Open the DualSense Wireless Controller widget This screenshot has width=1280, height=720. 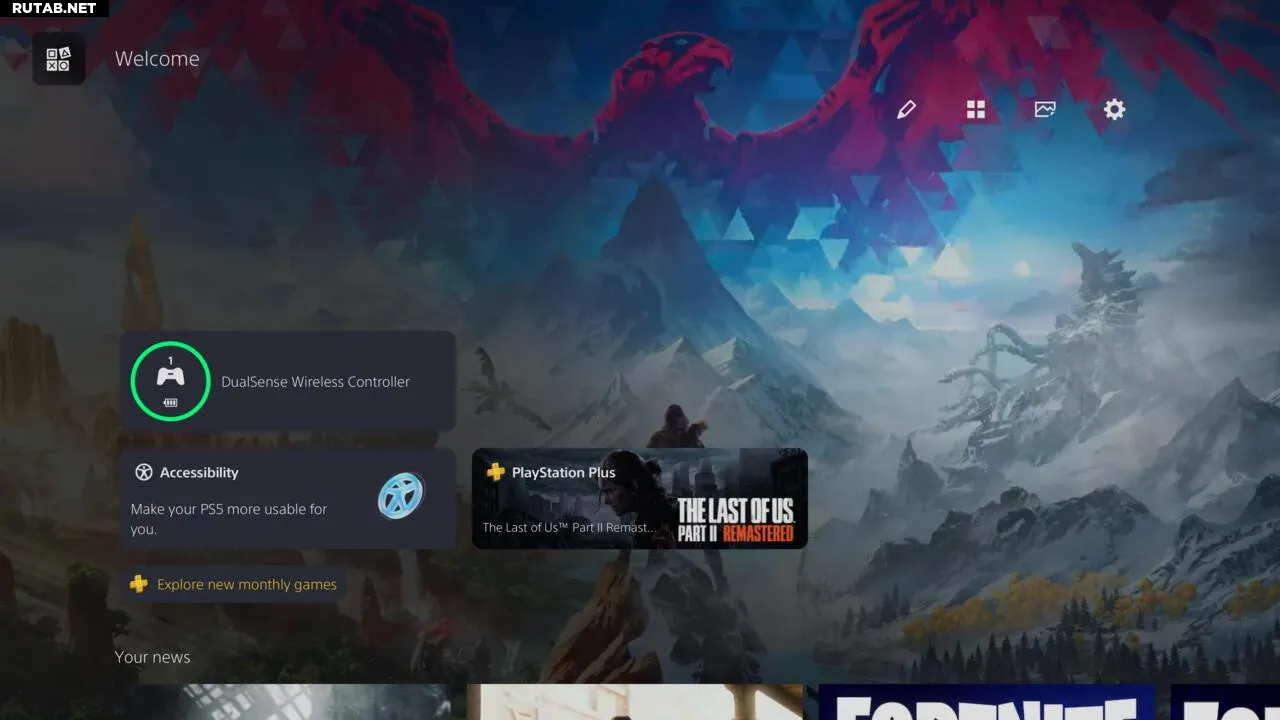(x=315, y=382)
